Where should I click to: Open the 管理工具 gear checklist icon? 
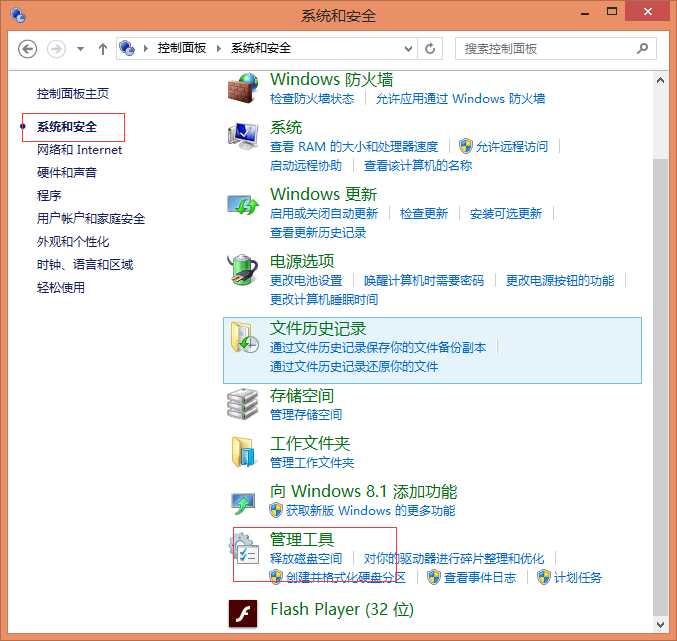point(244,548)
